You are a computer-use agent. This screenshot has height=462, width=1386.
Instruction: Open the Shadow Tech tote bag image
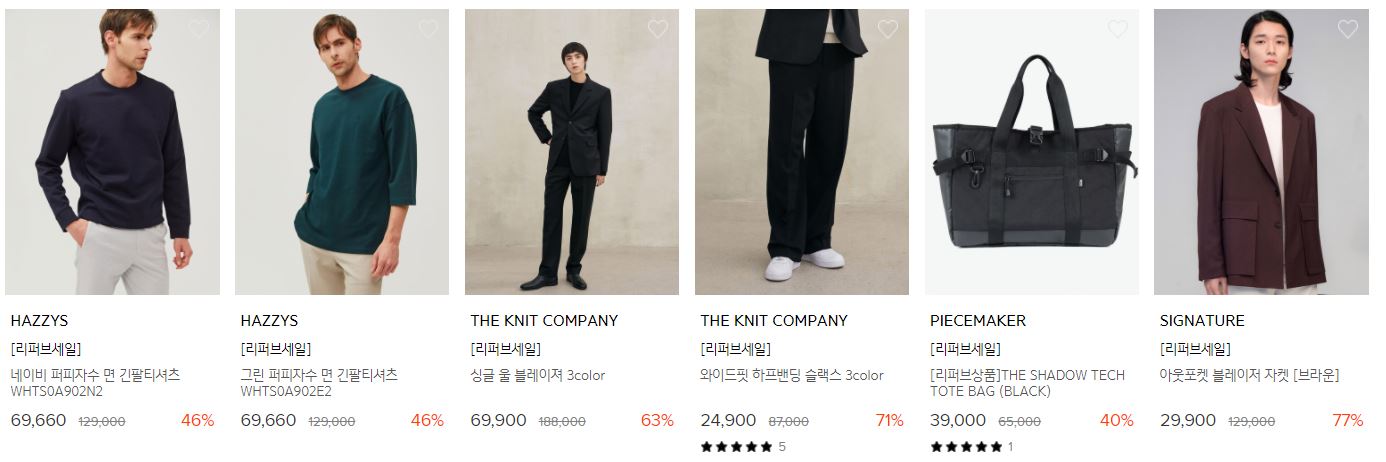pos(1032,152)
